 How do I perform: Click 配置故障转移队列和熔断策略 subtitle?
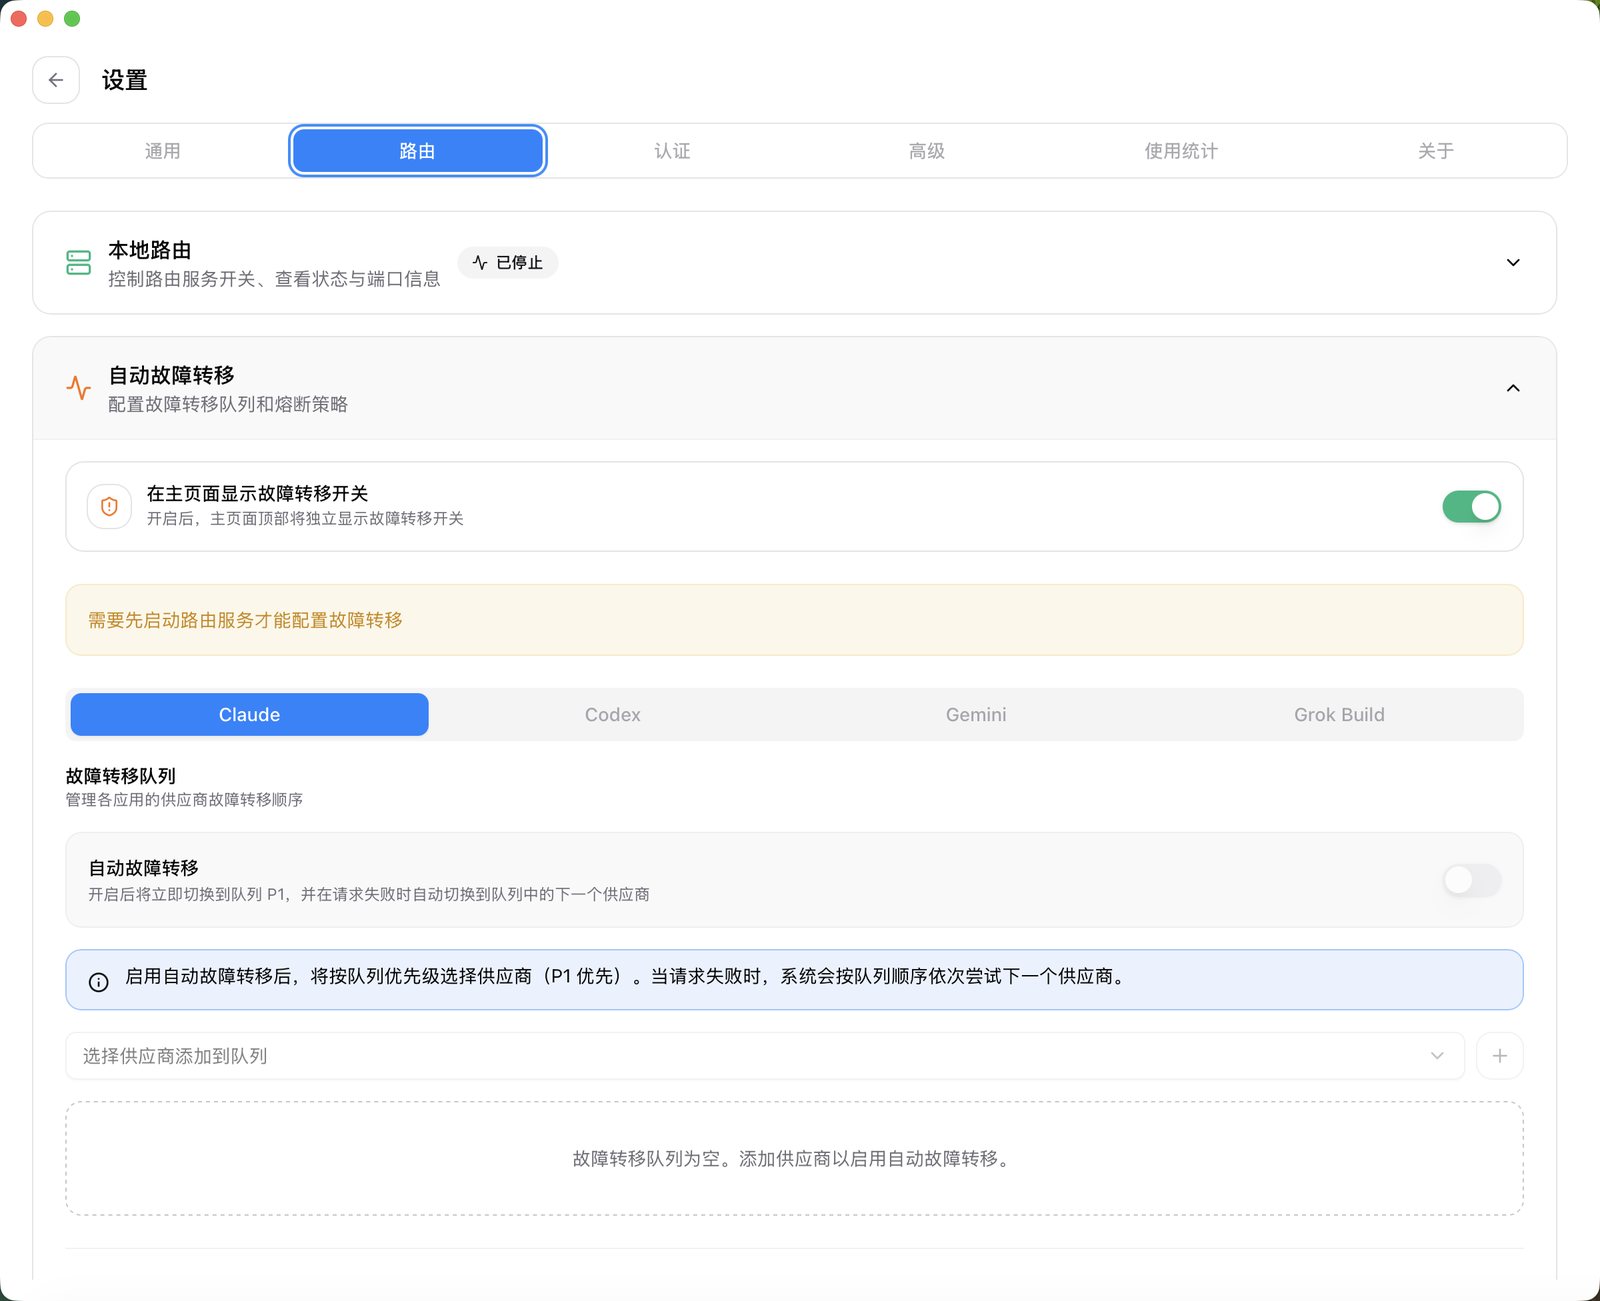click(228, 404)
